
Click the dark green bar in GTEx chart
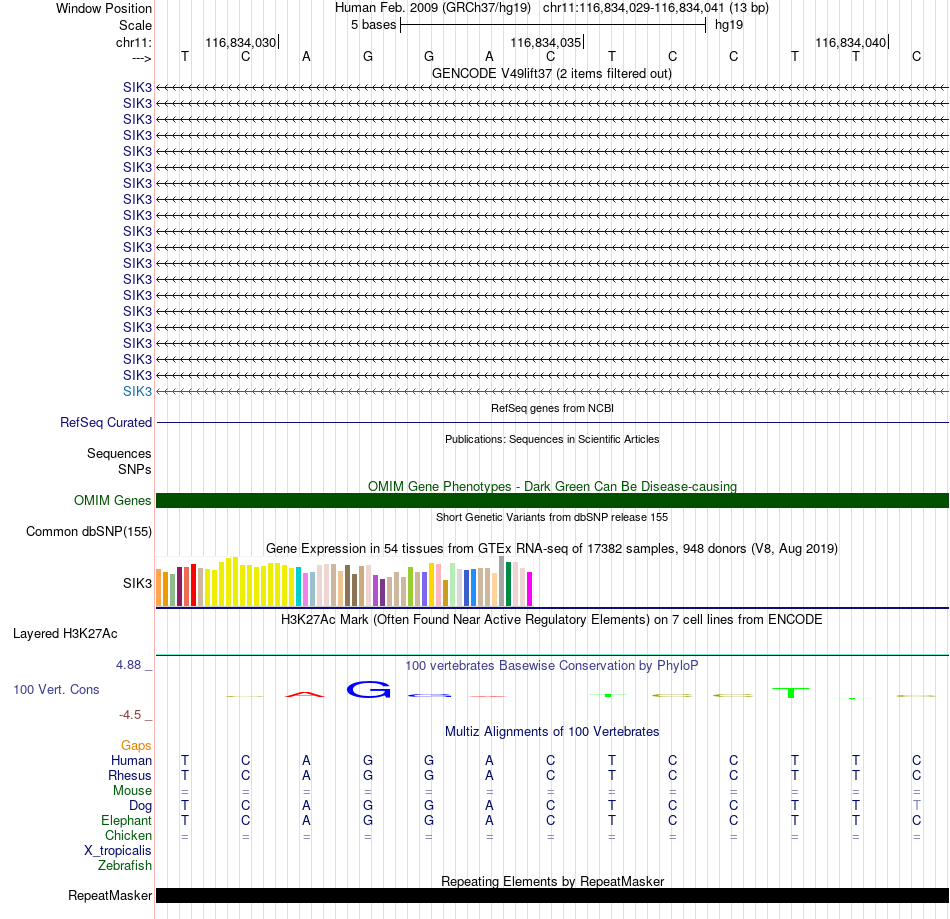[x=508, y=584]
